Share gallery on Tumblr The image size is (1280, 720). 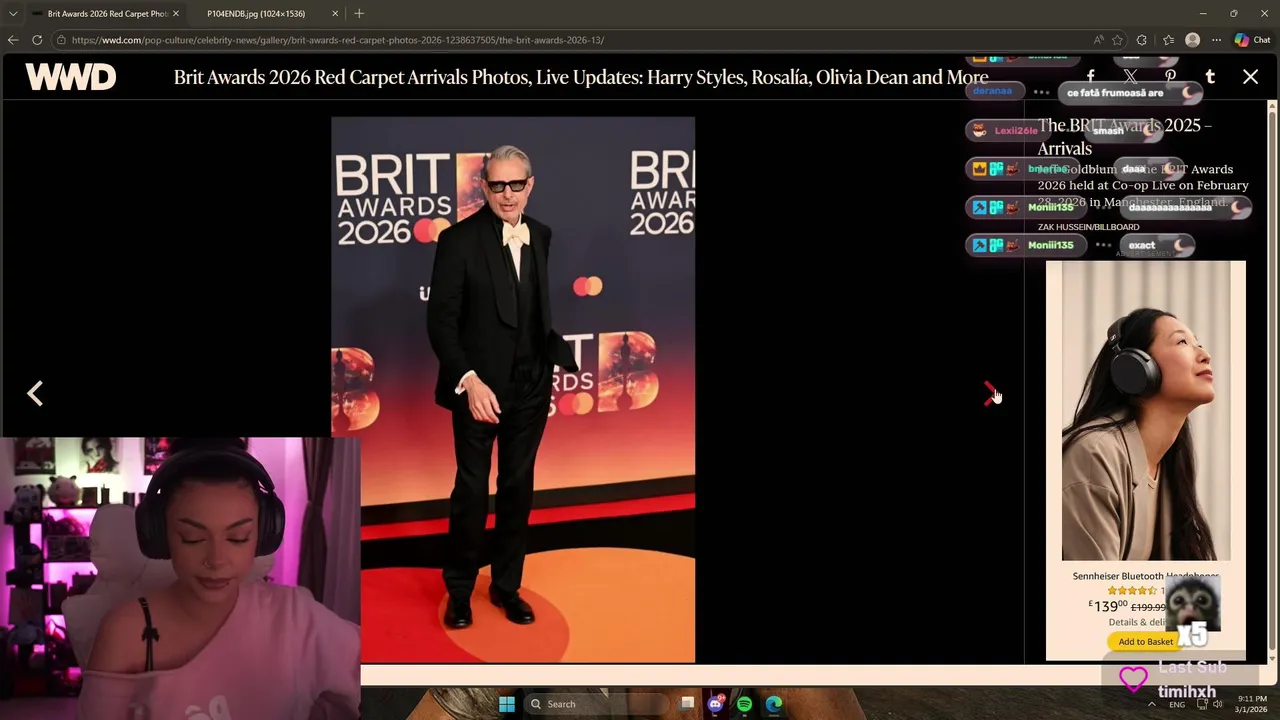pos(1210,77)
